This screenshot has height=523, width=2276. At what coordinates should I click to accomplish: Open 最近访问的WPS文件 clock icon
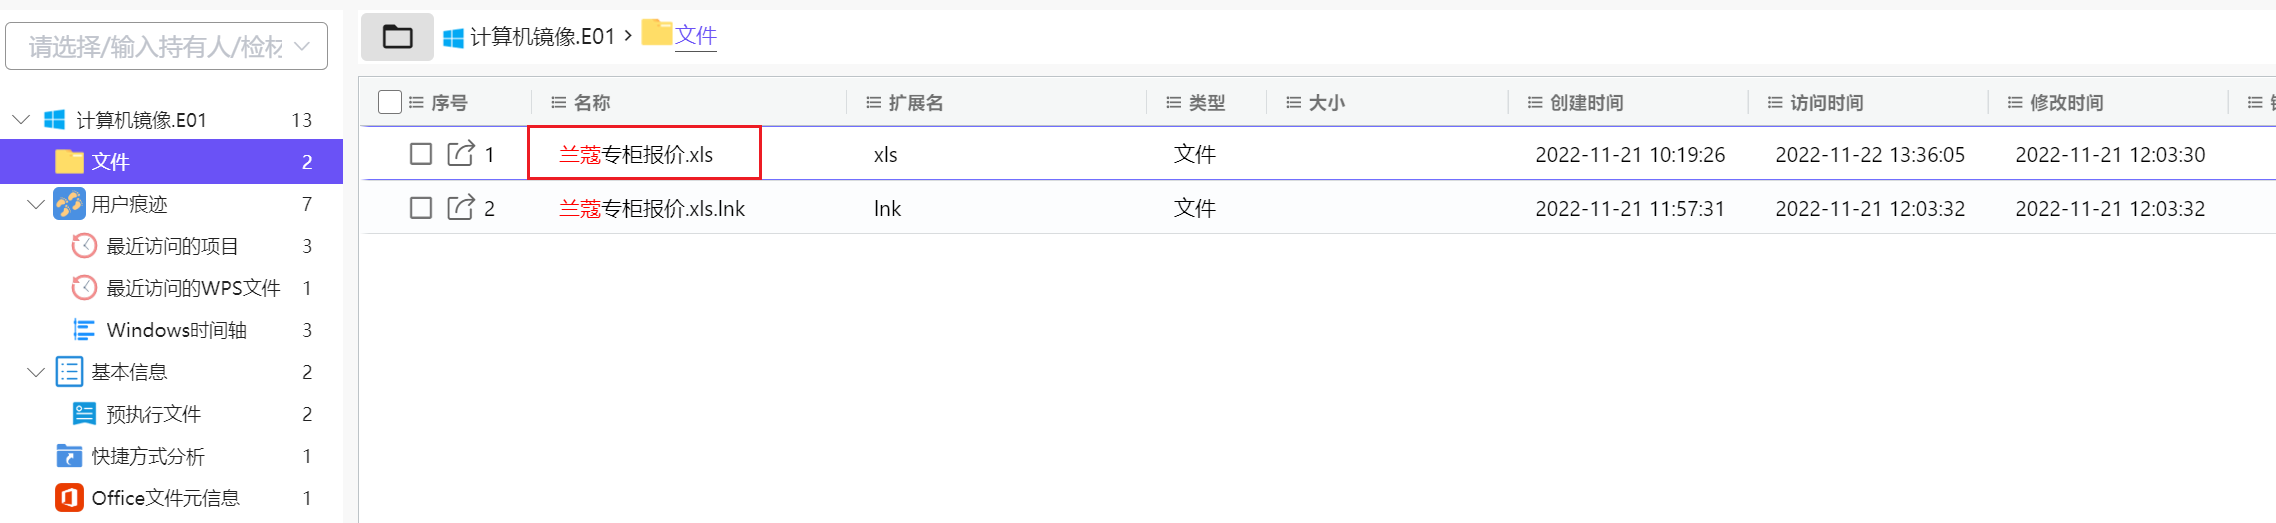click(x=85, y=288)
